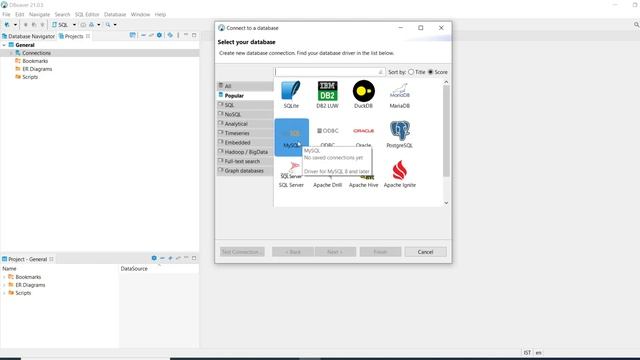Viewport: 640px width, 360px height.
Task: Click the New Connection toolbar icon
Action: [7, 25]
